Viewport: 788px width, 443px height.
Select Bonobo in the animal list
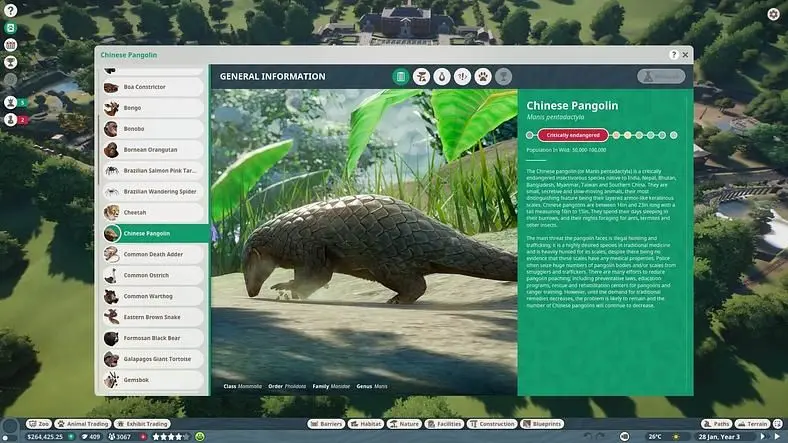(153, 129)
